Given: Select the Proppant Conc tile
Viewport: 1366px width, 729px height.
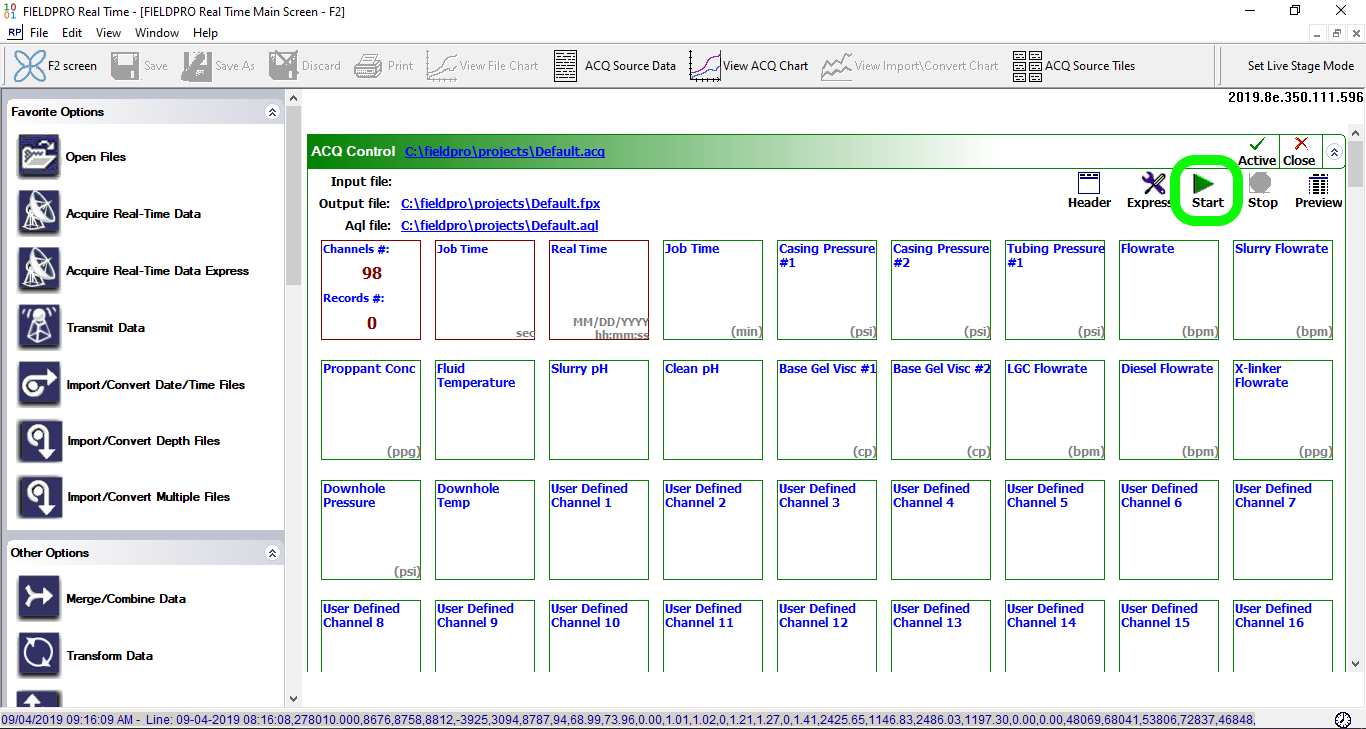Looking at the screenshot, I should coord(371,410).
